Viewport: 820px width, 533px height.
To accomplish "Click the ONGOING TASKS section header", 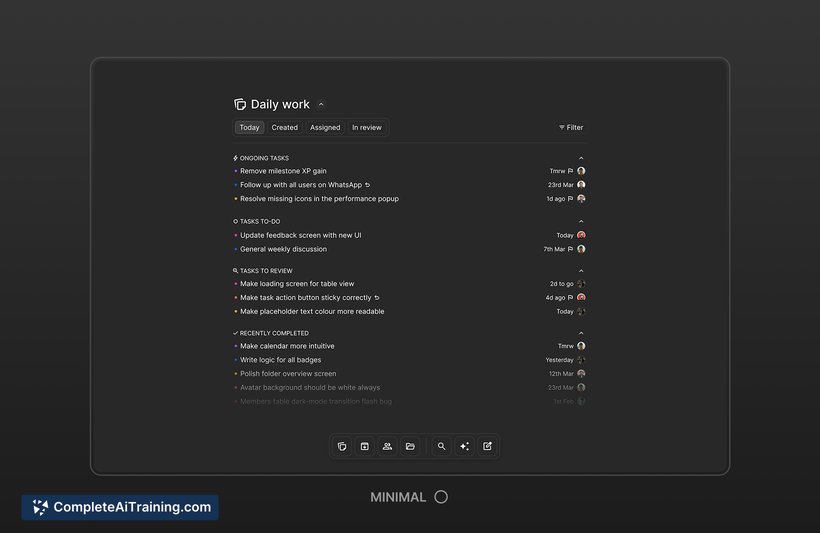I will pyautogui.click(x=264, y=158).
